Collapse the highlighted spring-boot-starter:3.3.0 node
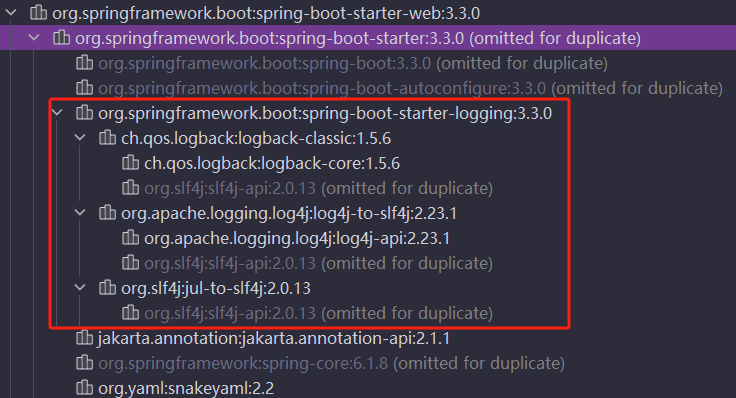The width and height of the screenshot is (736, 398). click(x=34, y=38)
